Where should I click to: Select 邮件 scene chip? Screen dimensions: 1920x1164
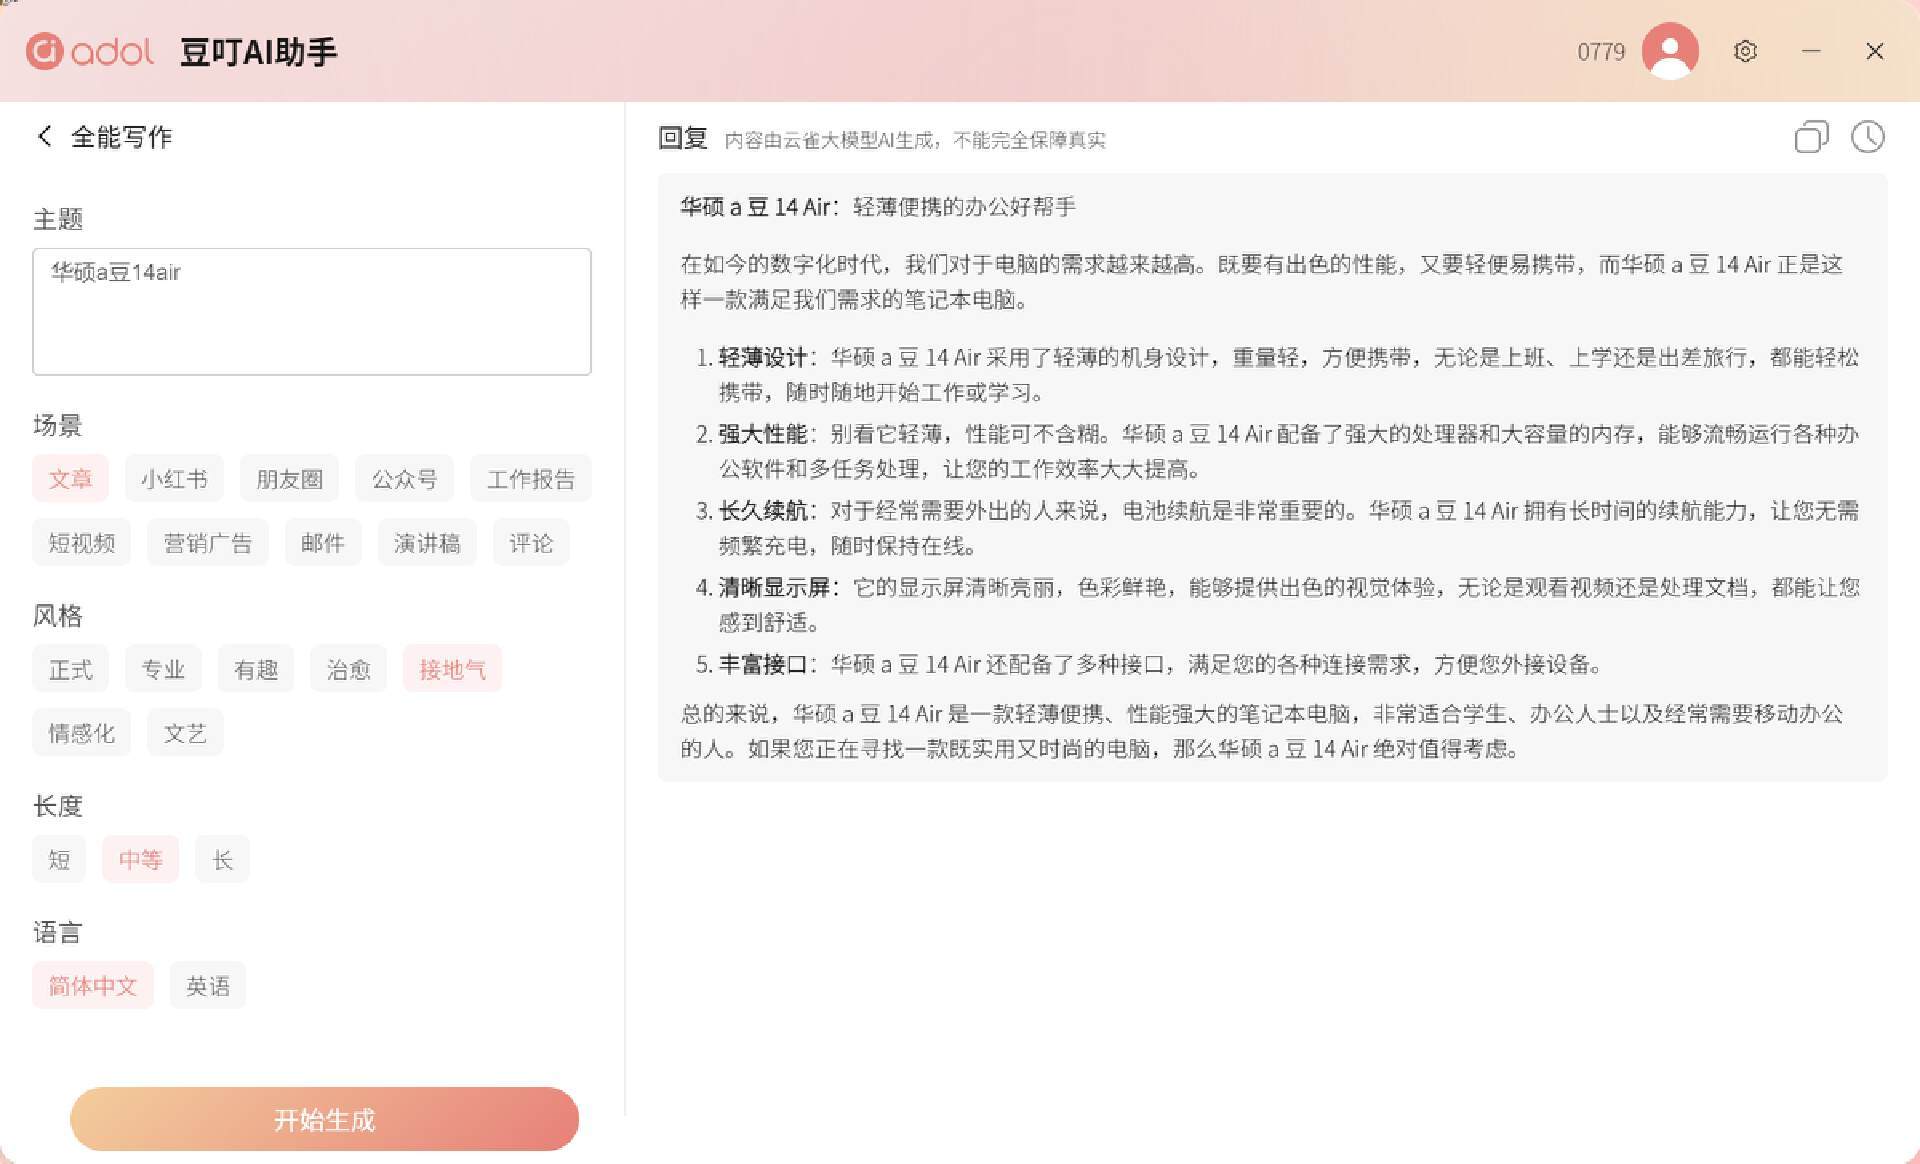323,543
